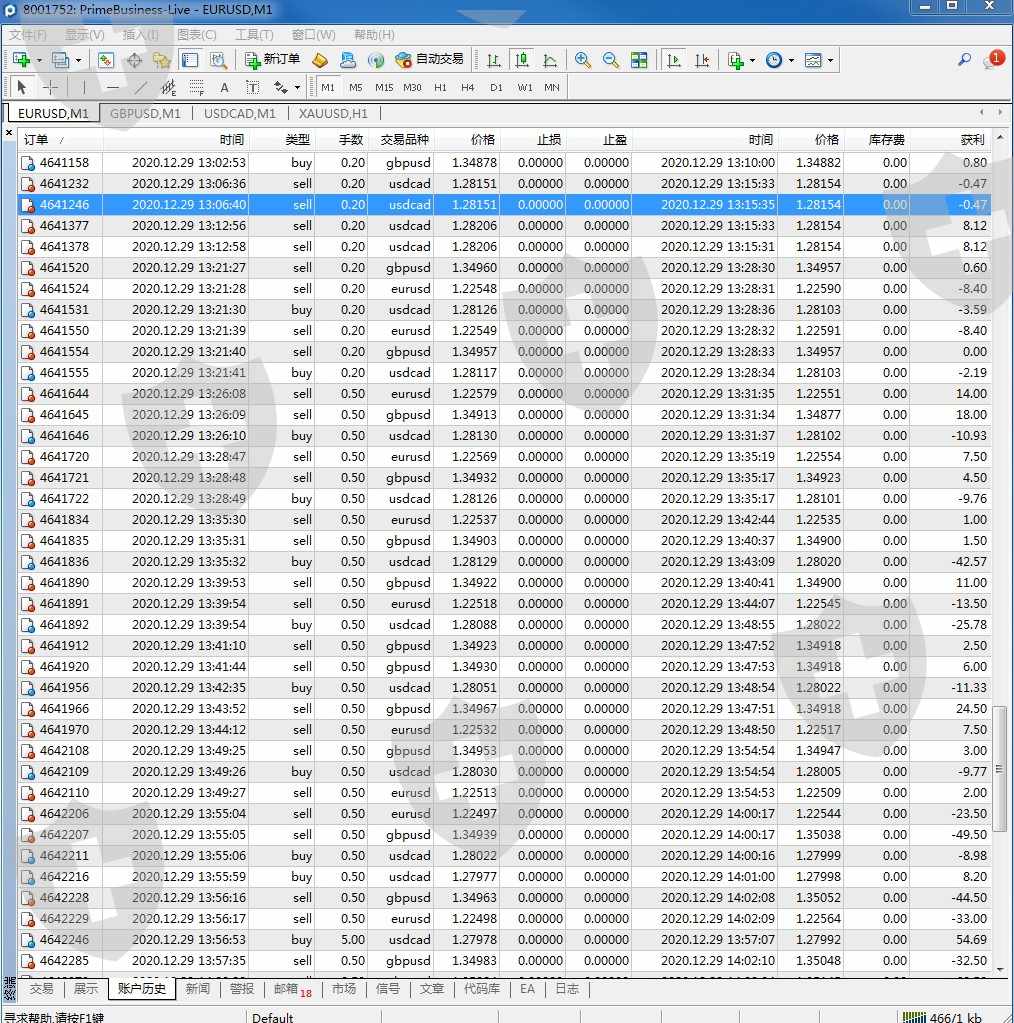Select the draw trendline tool
Screen dimensions: 1014x1023
[141, 87]
